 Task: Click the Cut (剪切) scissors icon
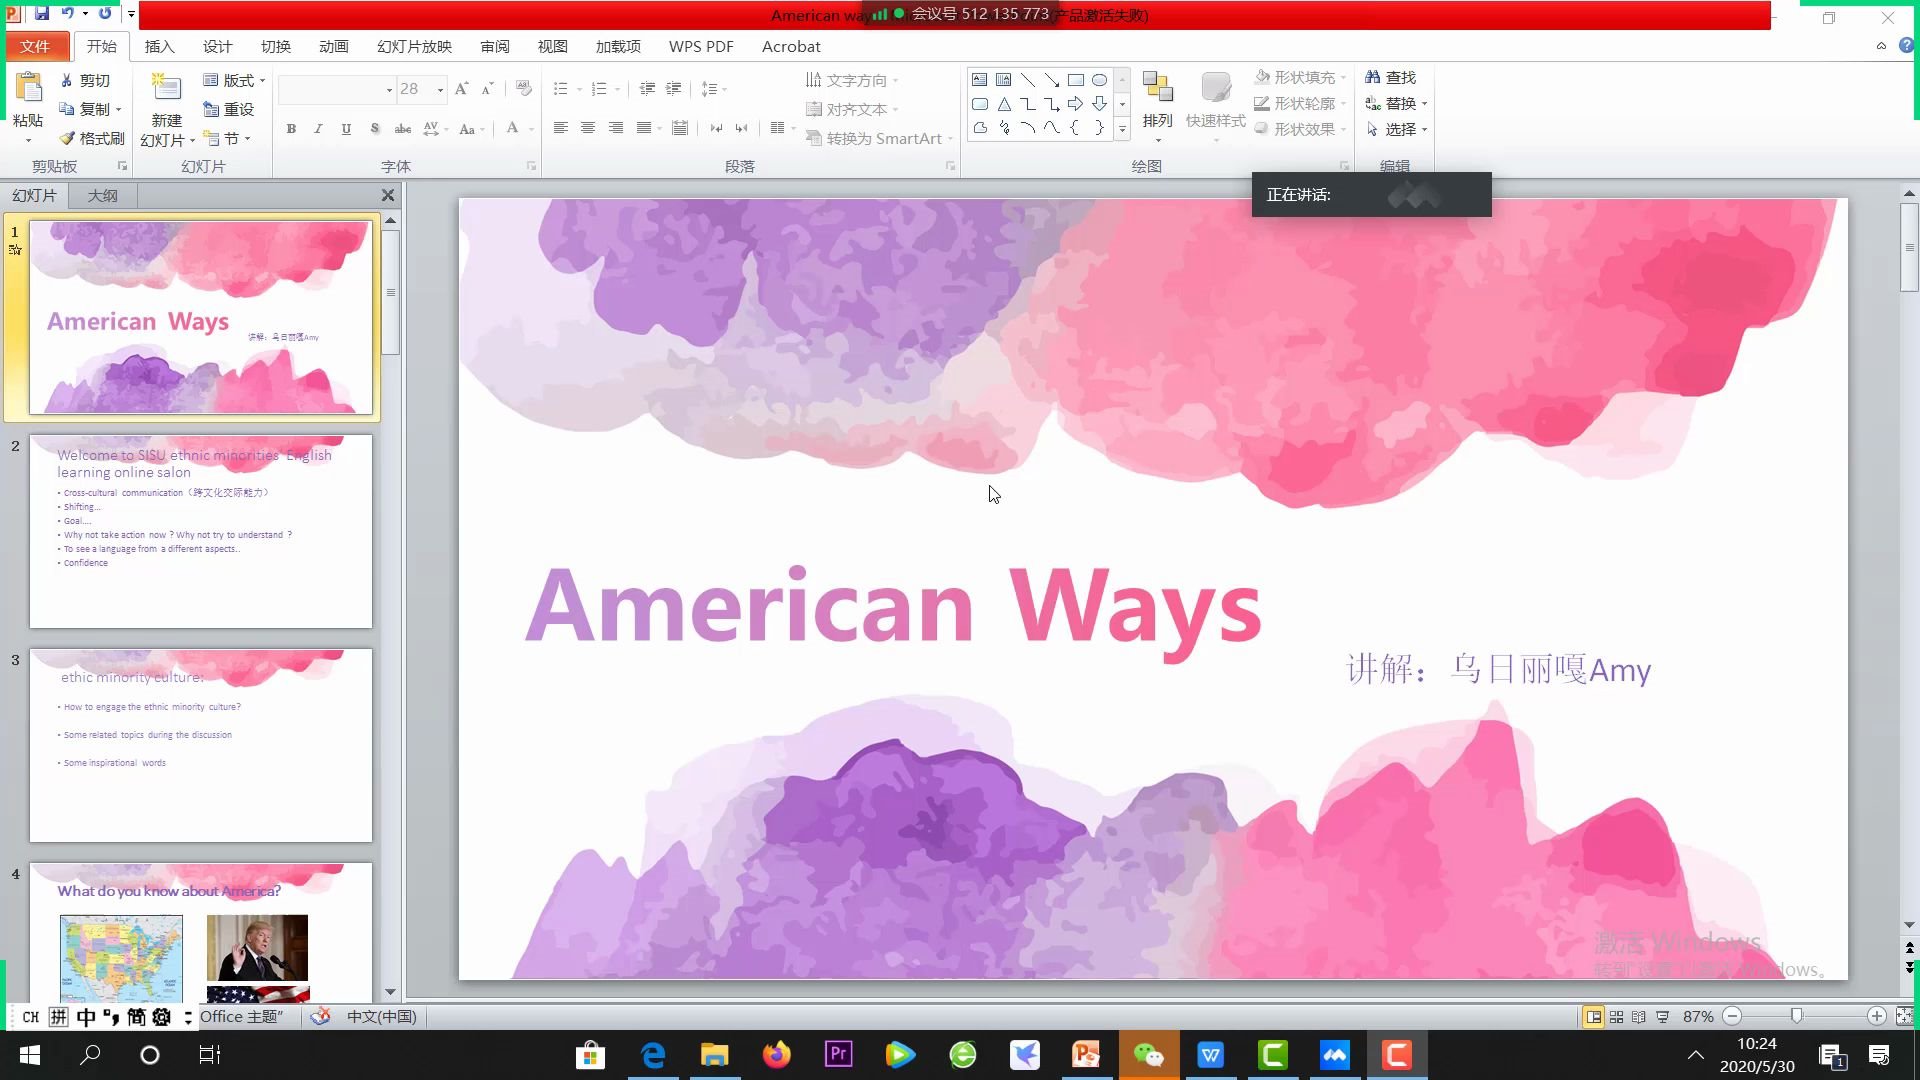click(x=67, y=80)
